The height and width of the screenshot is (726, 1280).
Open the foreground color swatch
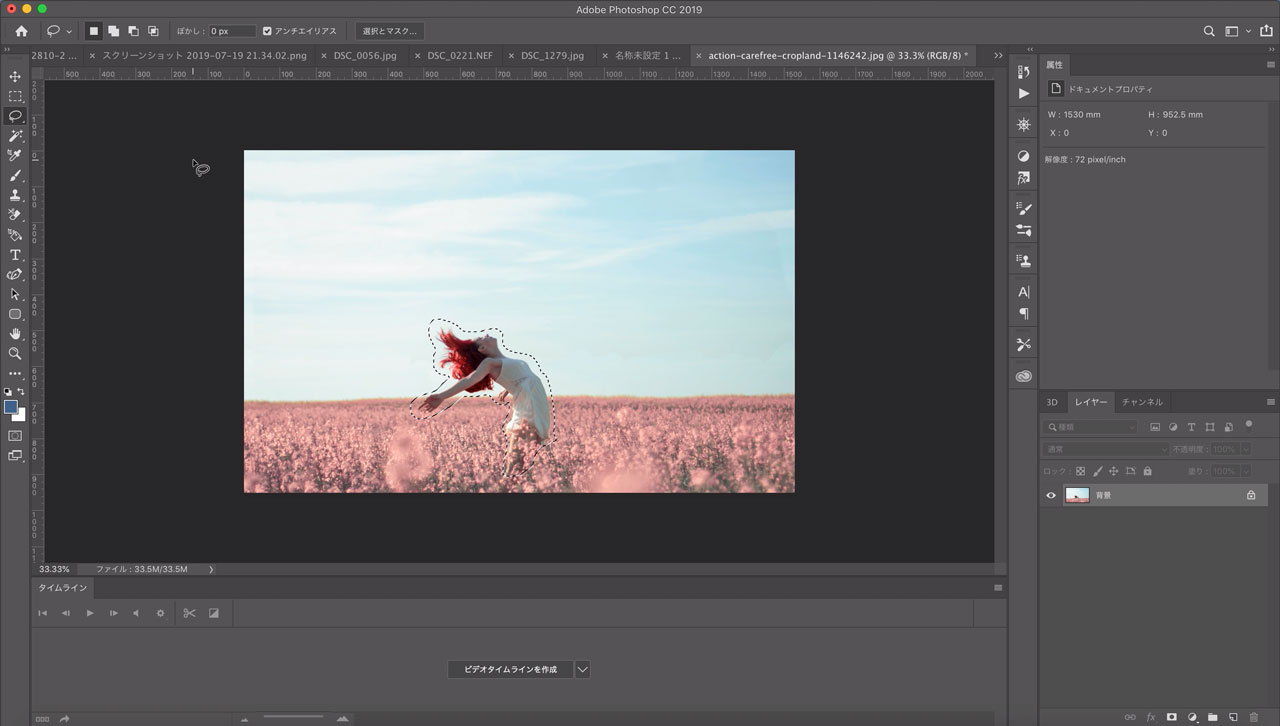coord(11,407)
